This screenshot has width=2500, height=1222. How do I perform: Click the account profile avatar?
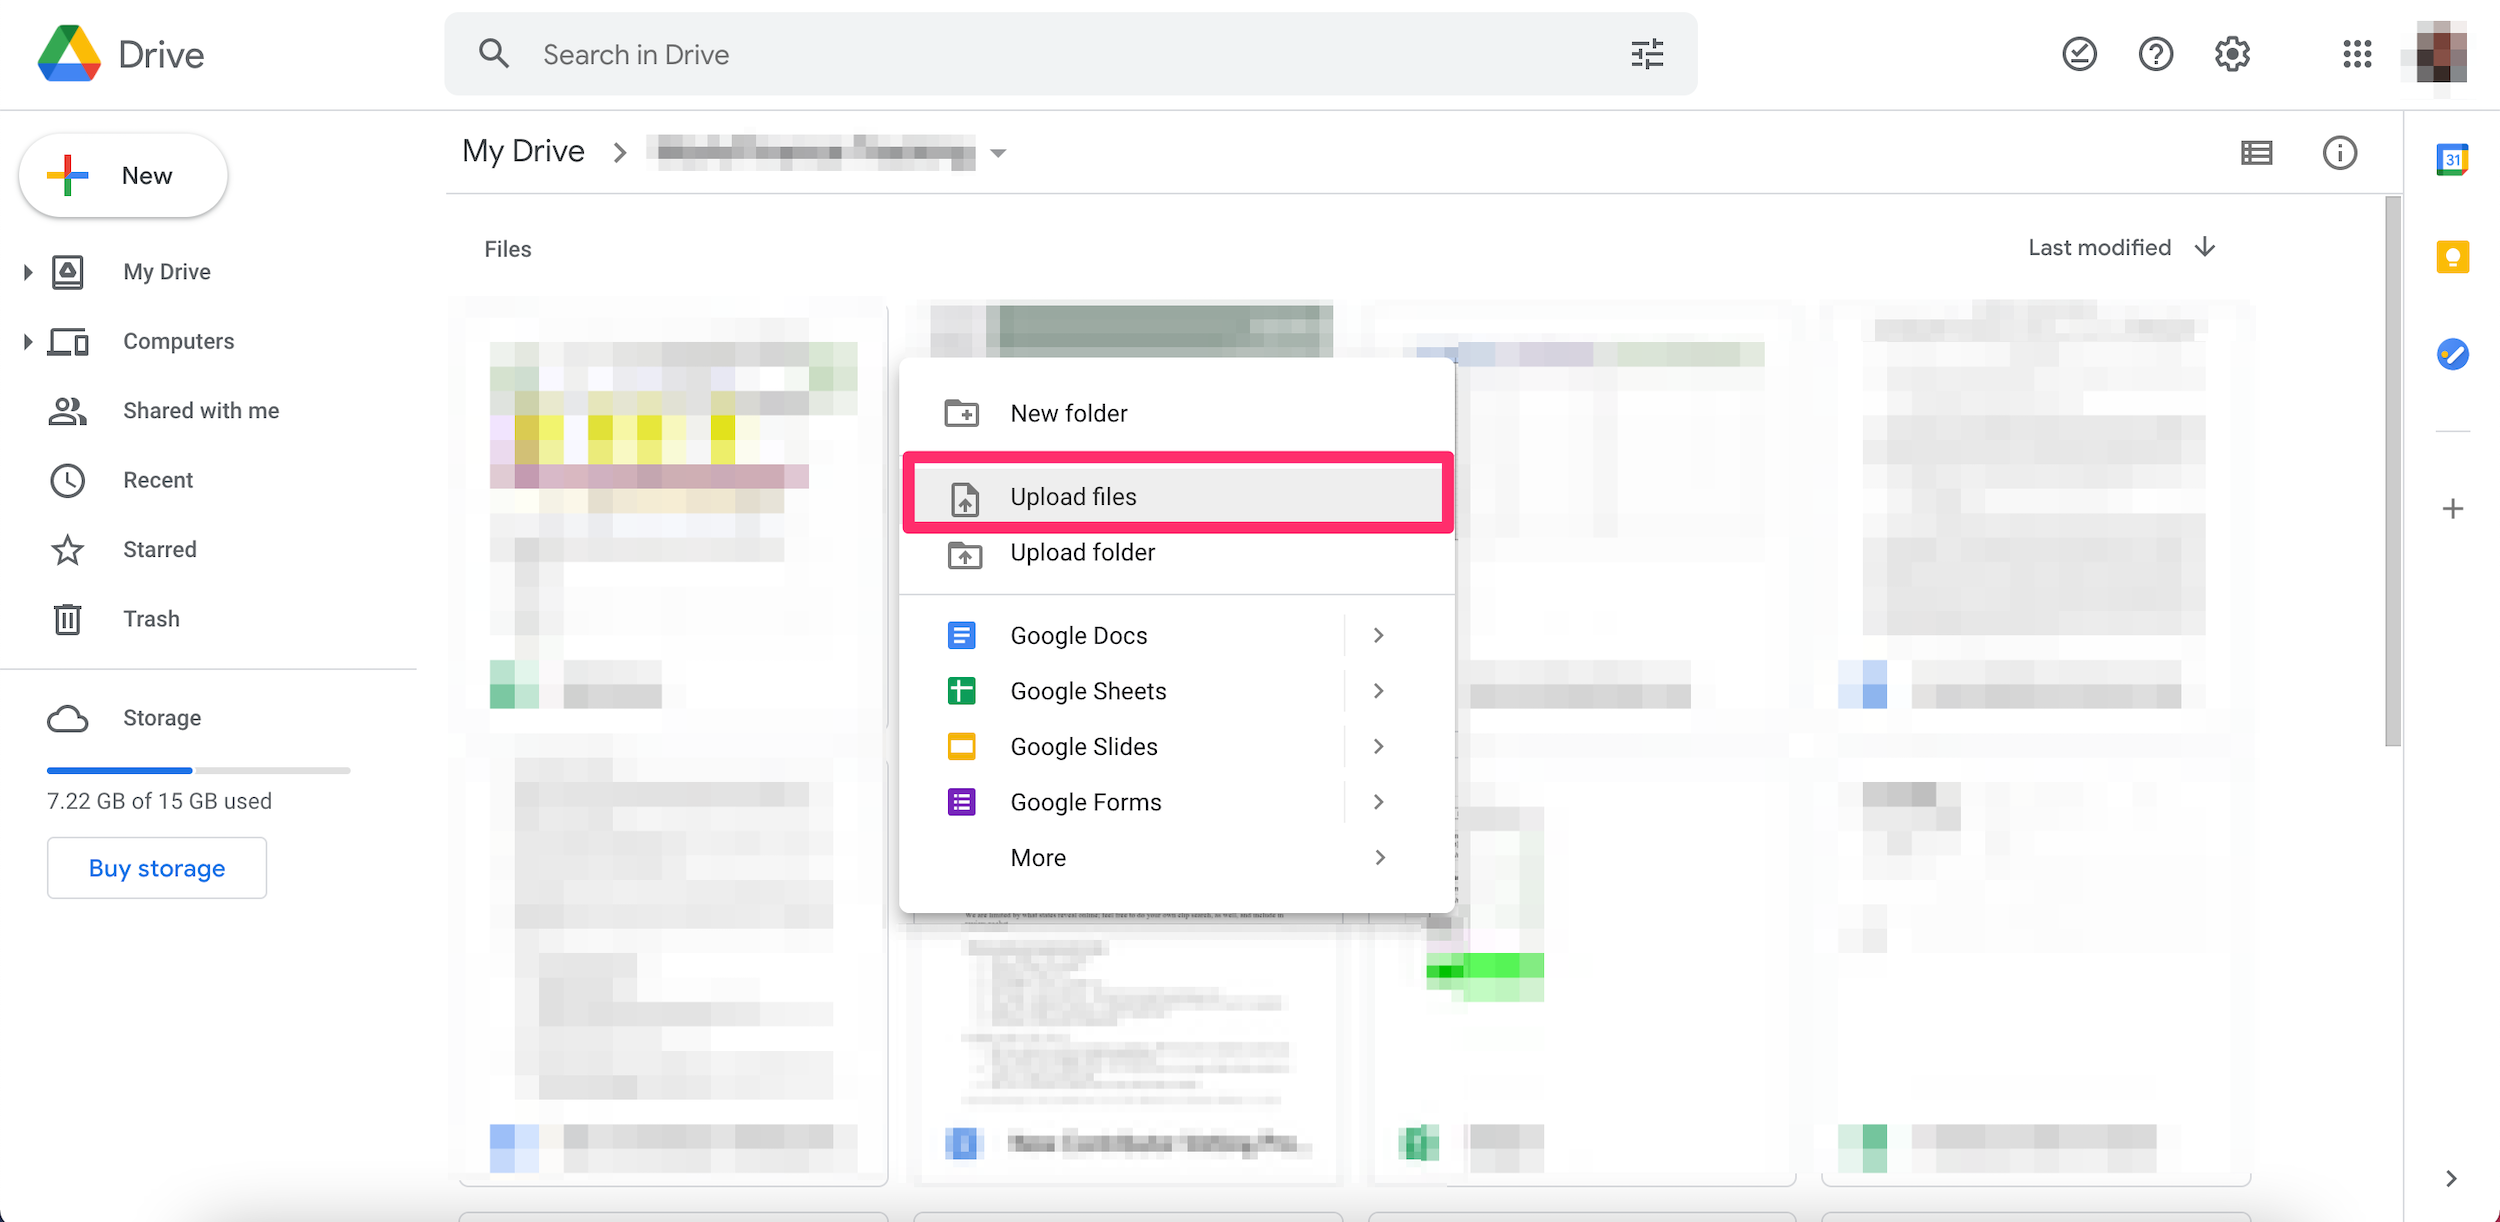[x=2441, y=54]
